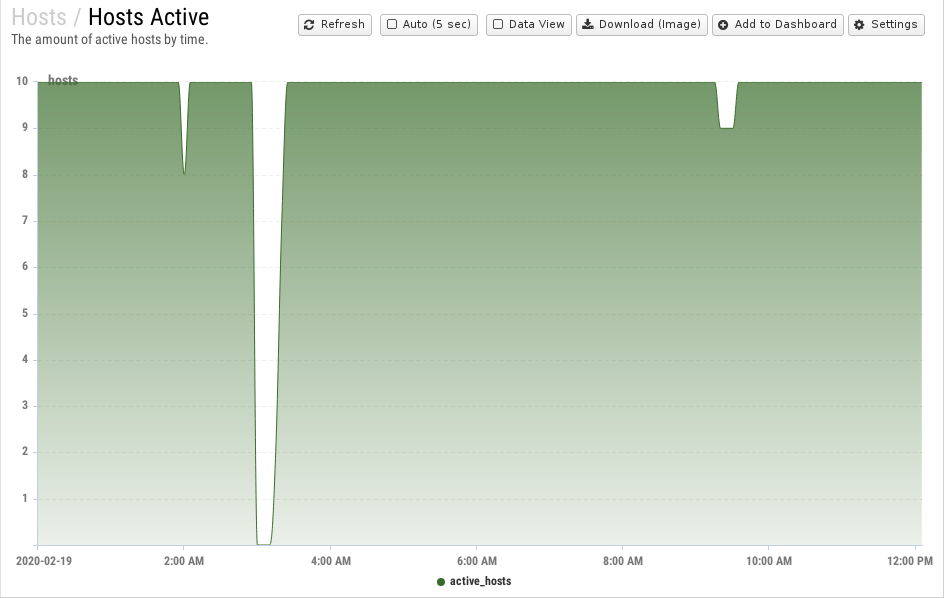The width and height of the screenshot is (944, 598).
Task: Enable the Data View checkbox
Action: coord(498,25)
